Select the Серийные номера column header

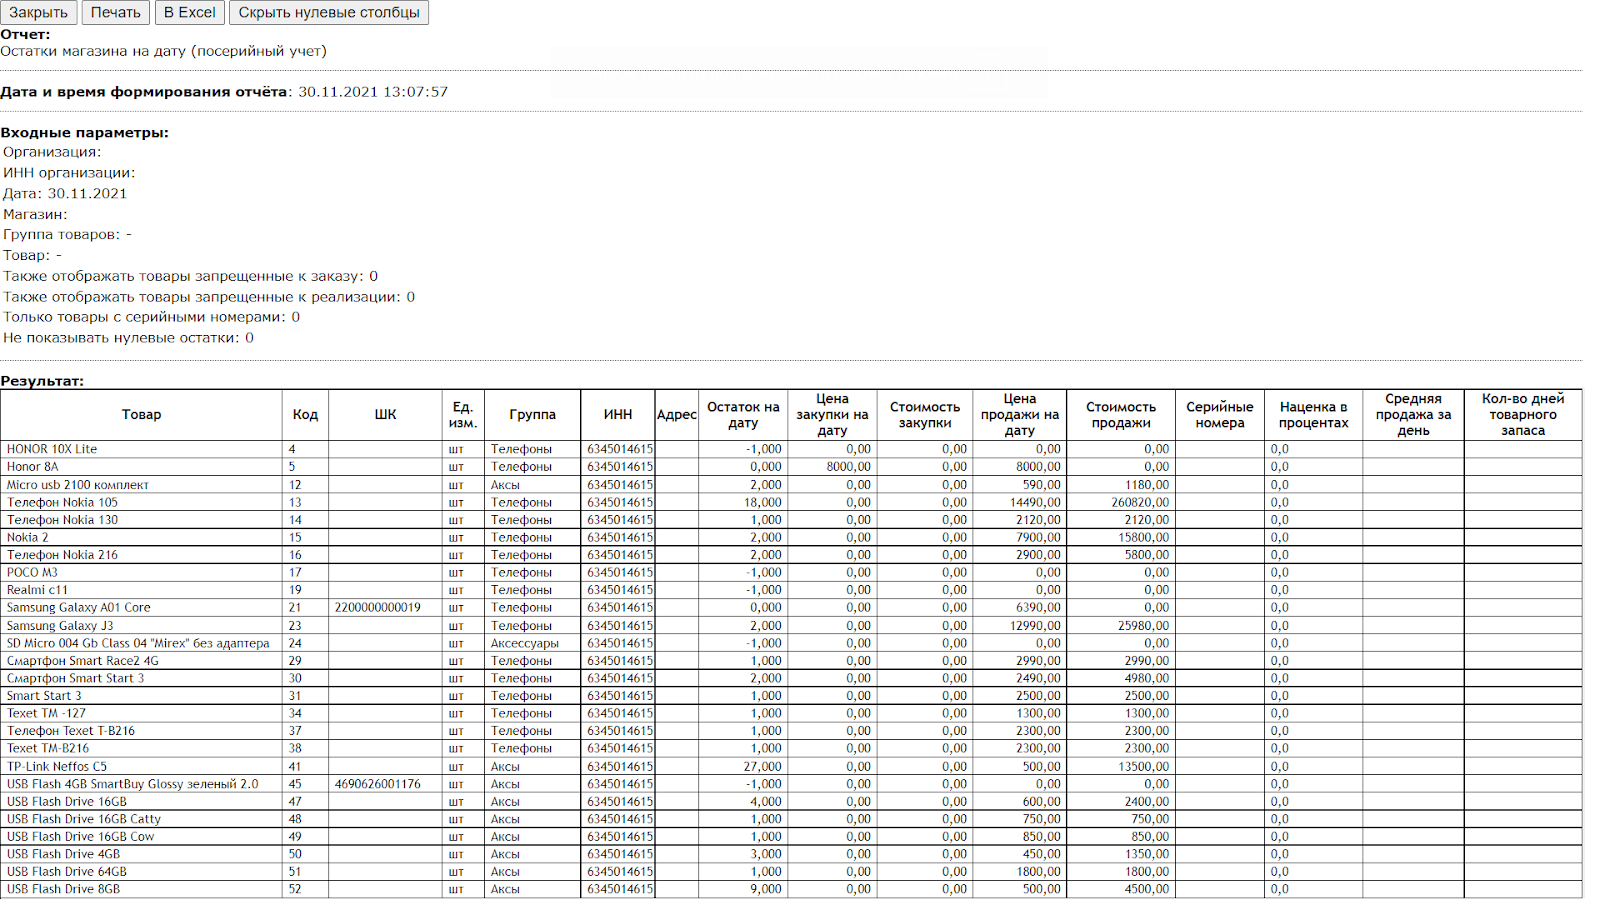[1219, 415]
